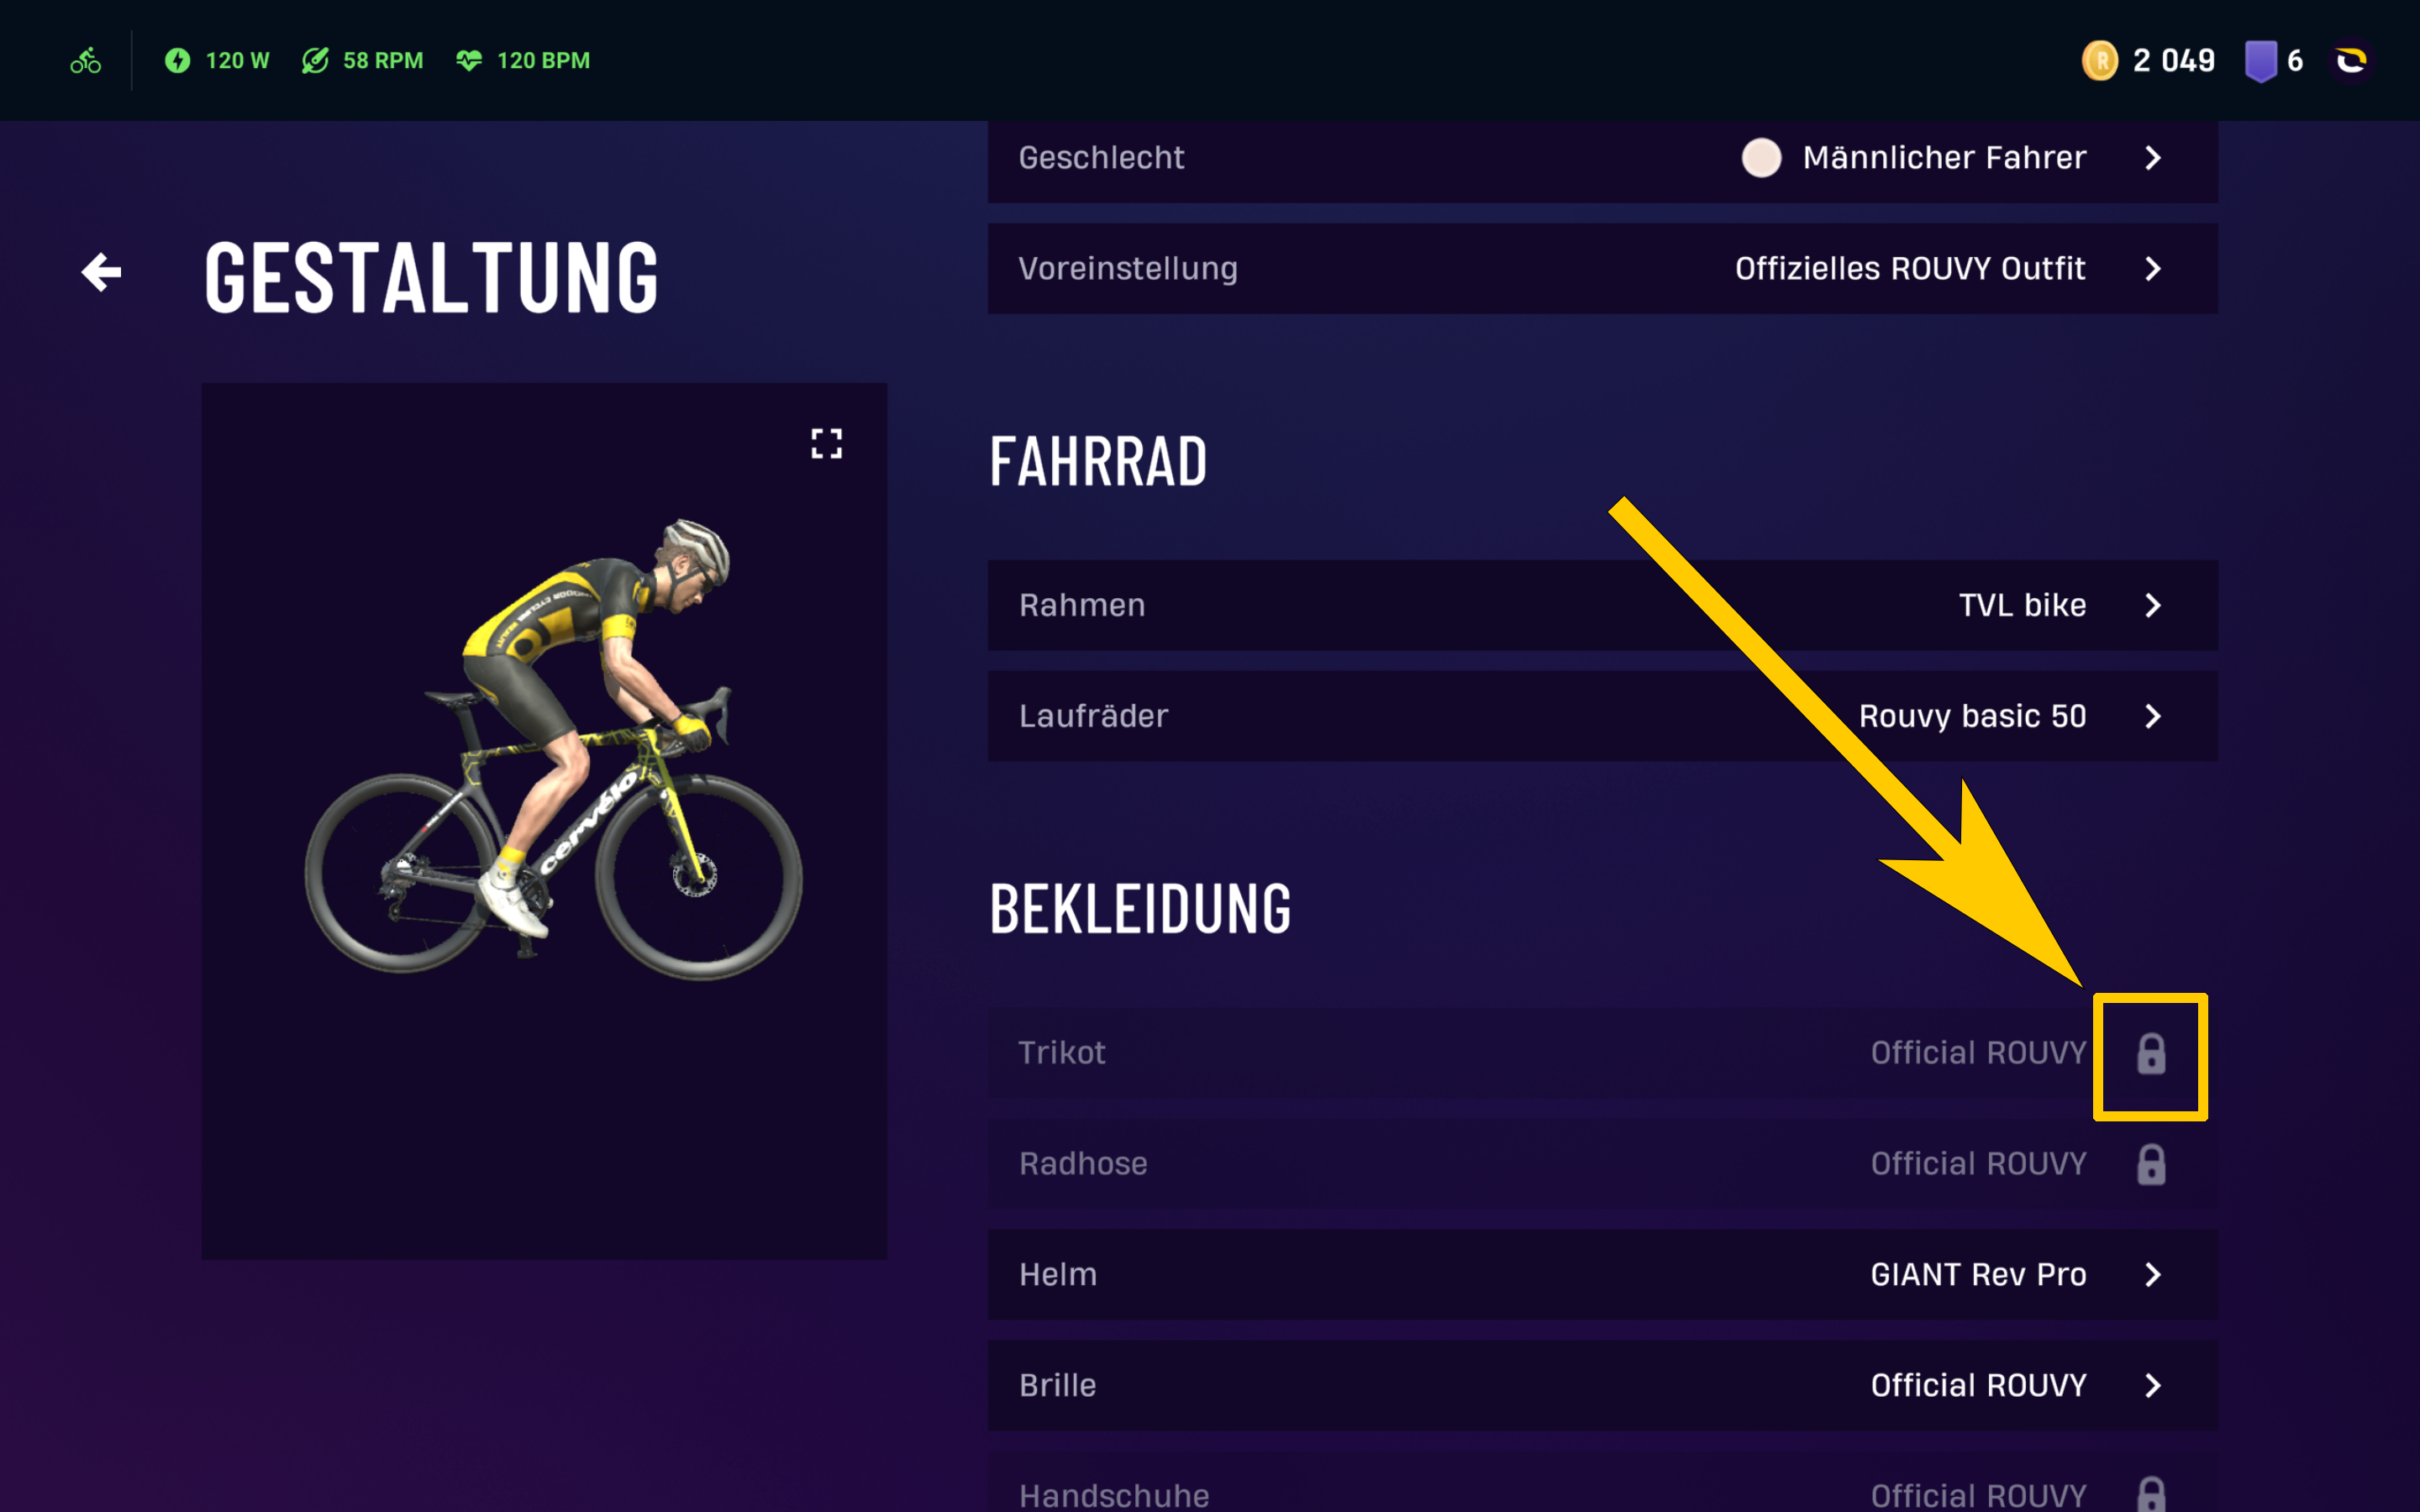This screenshot has height=1512, width=2420.
Task: Expand the rider preview to fullscreen
Action: 826,443
